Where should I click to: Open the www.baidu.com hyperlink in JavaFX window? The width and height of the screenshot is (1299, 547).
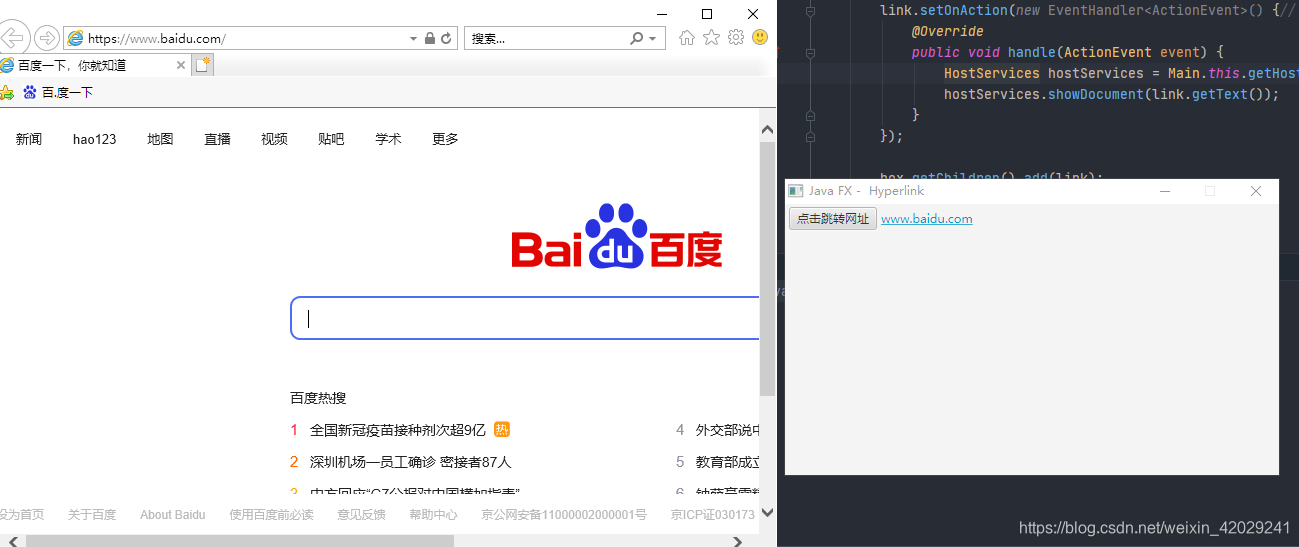click(927, 219)
